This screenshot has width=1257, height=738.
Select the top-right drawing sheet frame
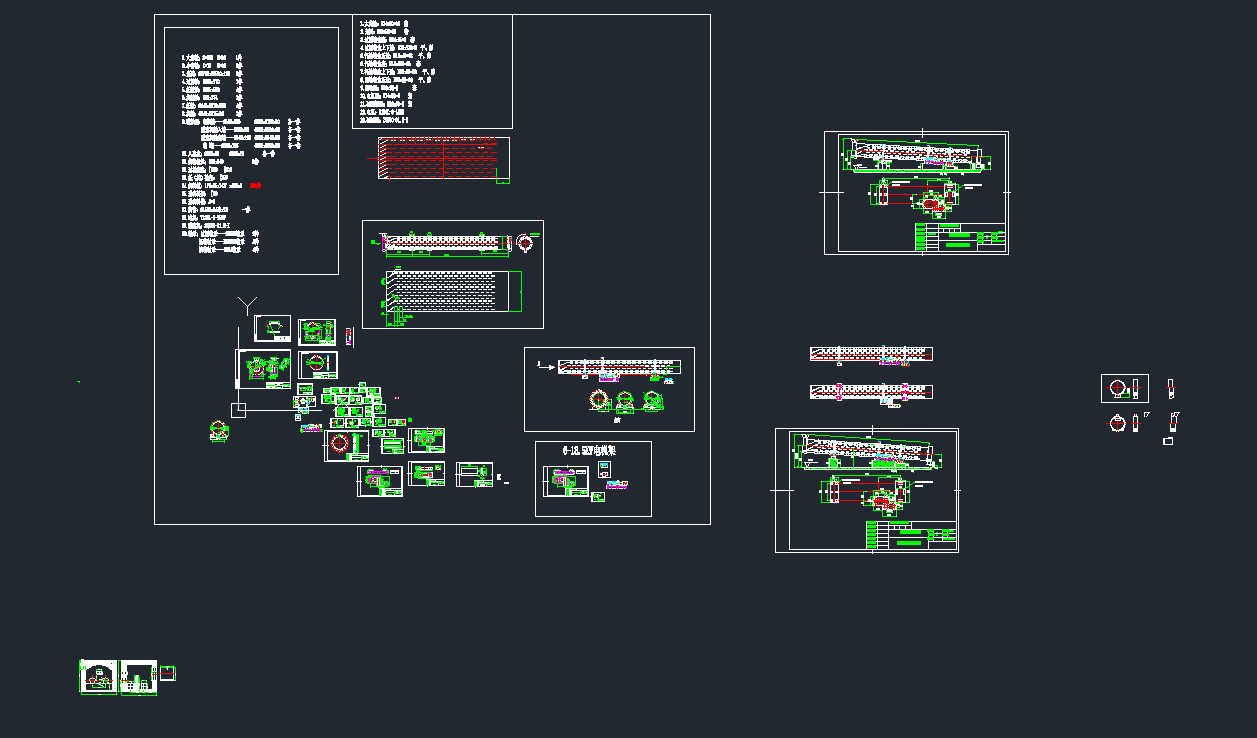[916, 192]
